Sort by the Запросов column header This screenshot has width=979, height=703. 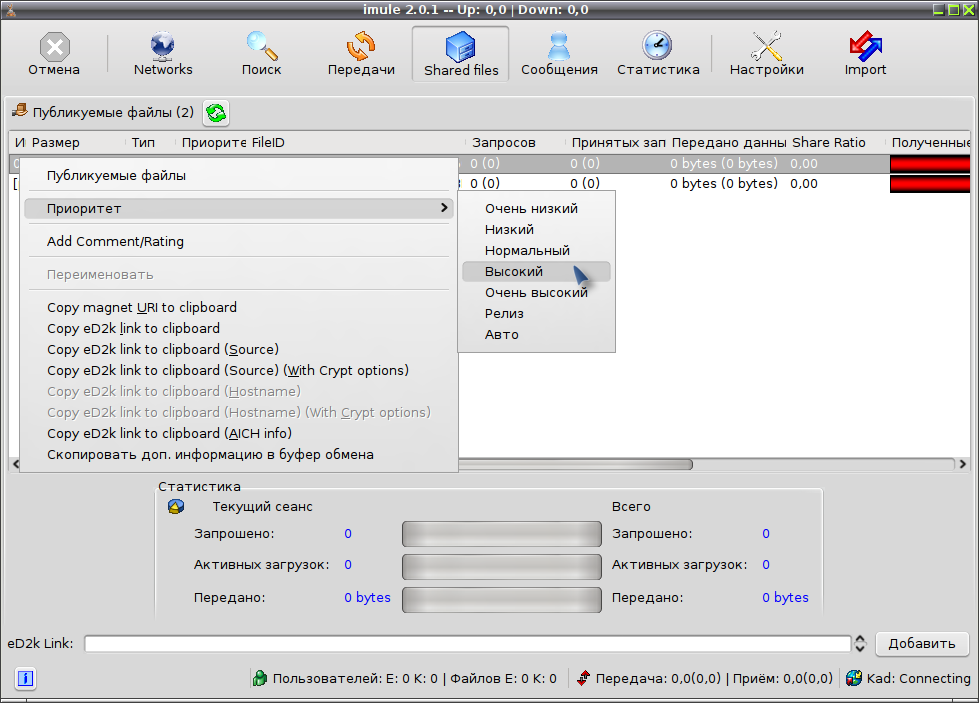click(x=515, y=142)
